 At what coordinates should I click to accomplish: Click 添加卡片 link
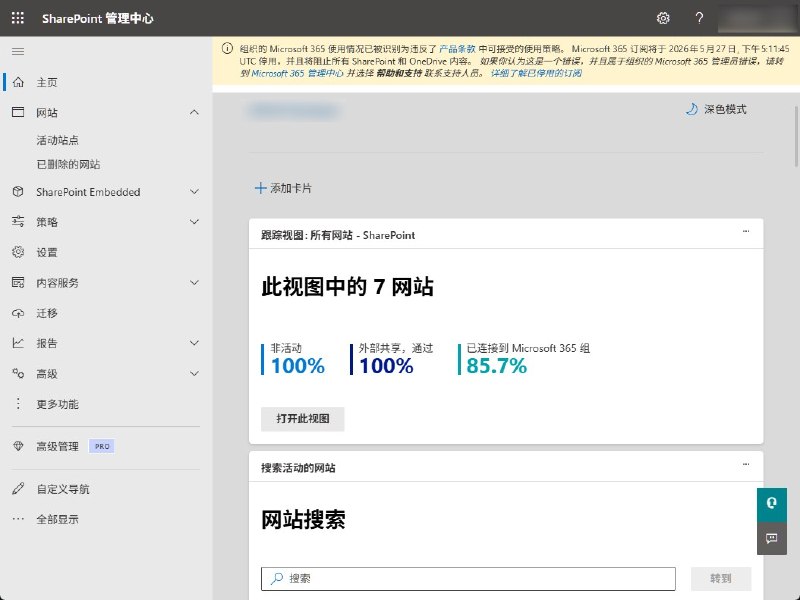point(283,188)
